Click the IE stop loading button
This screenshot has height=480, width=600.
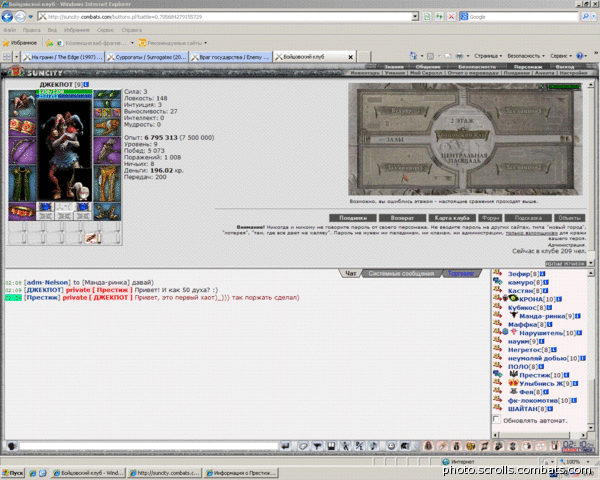451,16
